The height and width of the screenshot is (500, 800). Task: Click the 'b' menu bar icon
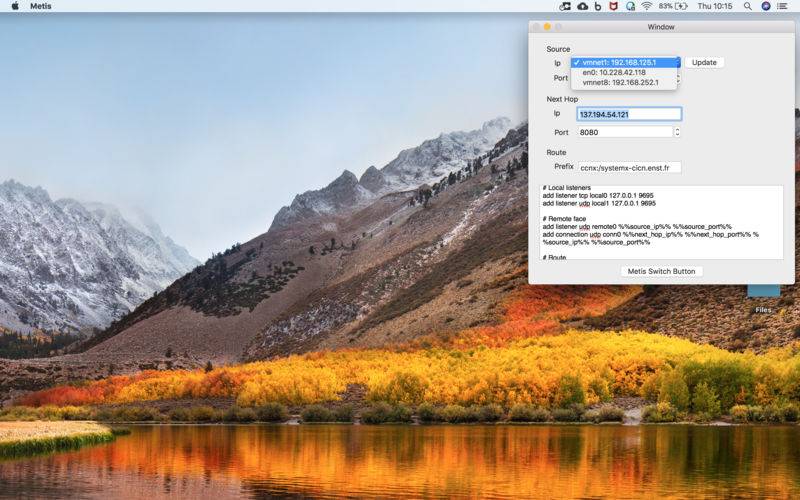pos(598,6)
